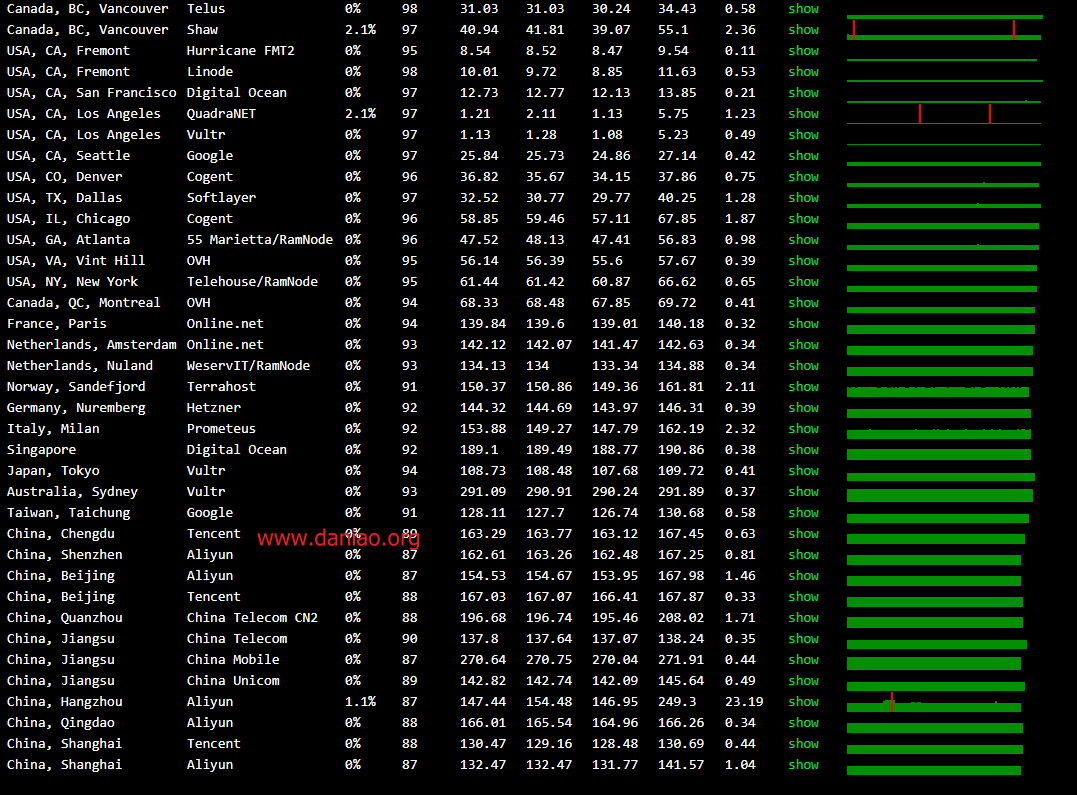Click show for Japan, Tokyo

click(x=803, y=471)
